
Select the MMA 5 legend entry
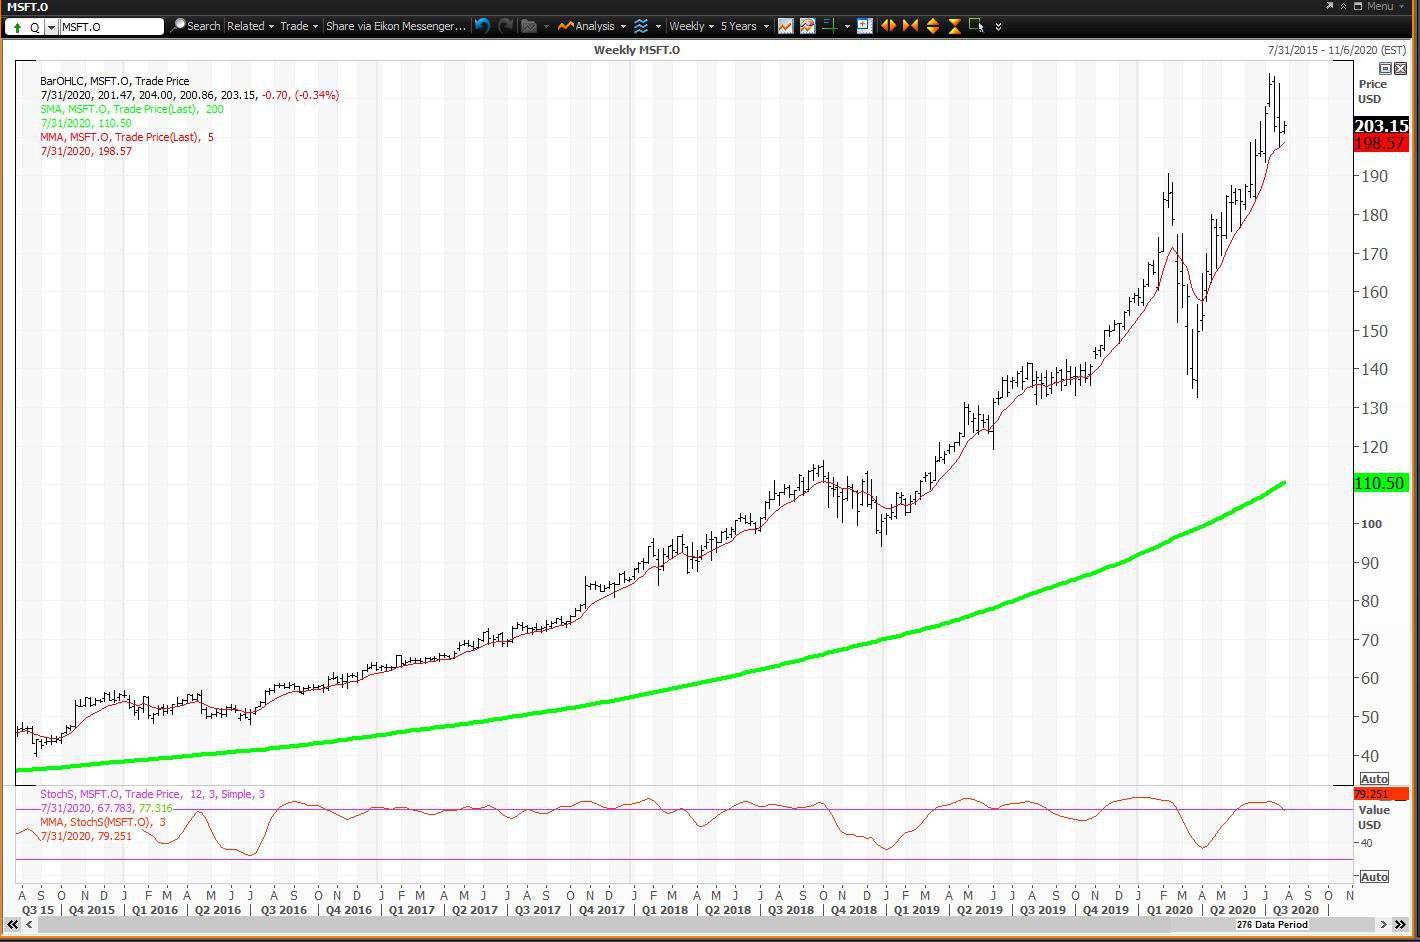(127, 137)
